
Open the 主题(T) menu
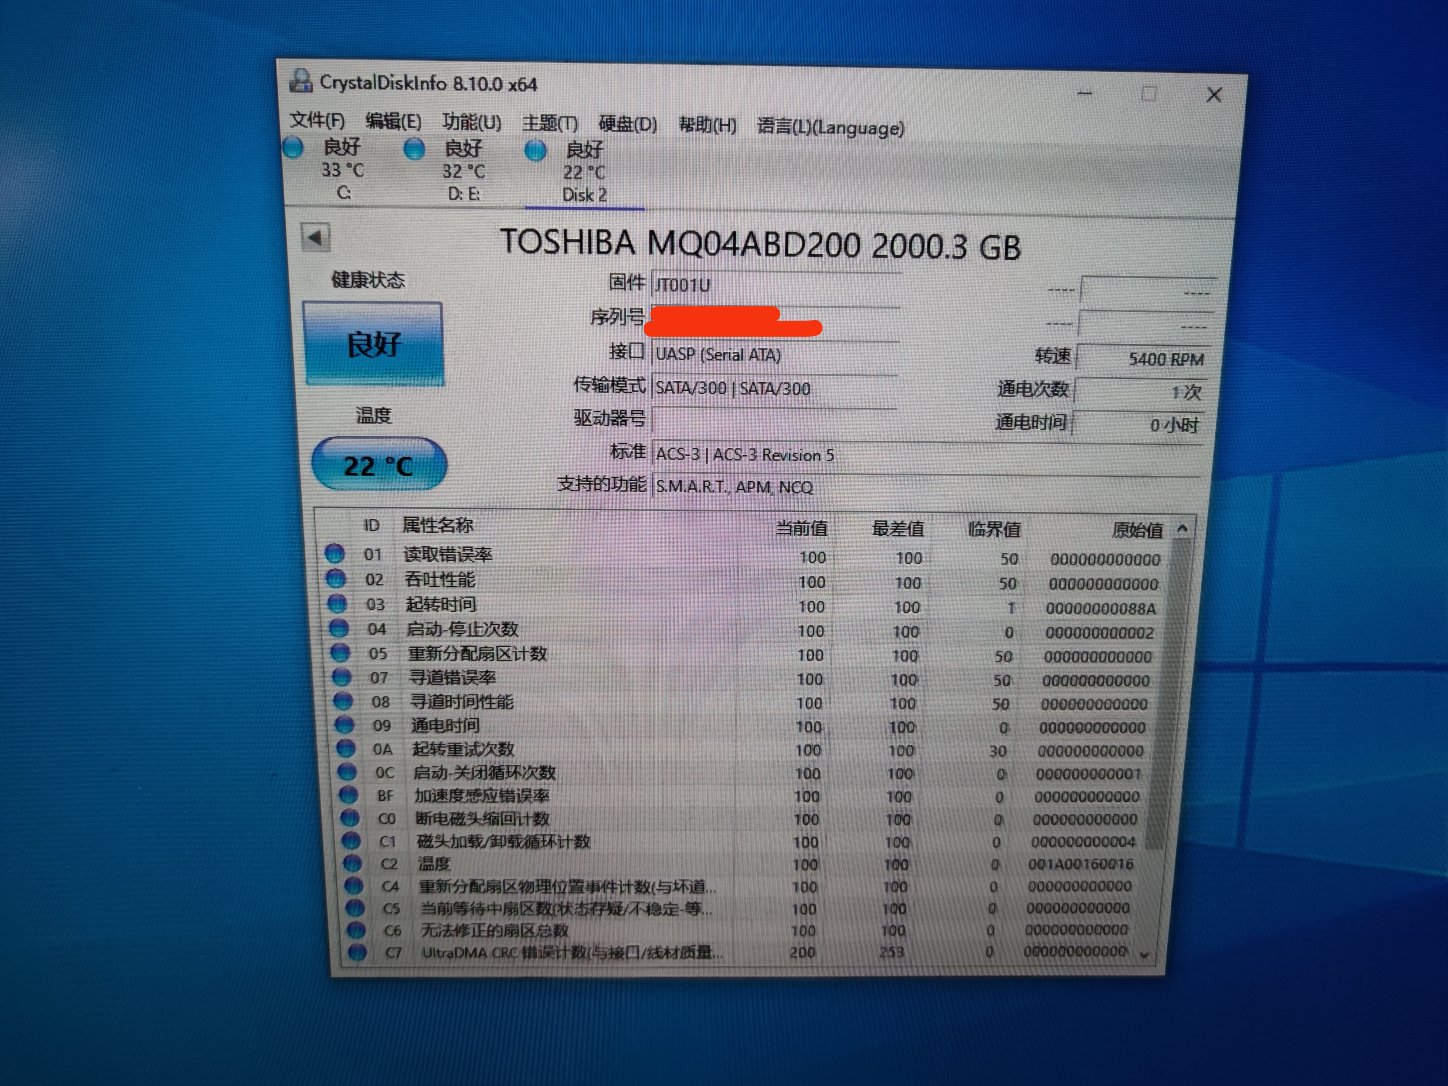(x=550, y=123)
